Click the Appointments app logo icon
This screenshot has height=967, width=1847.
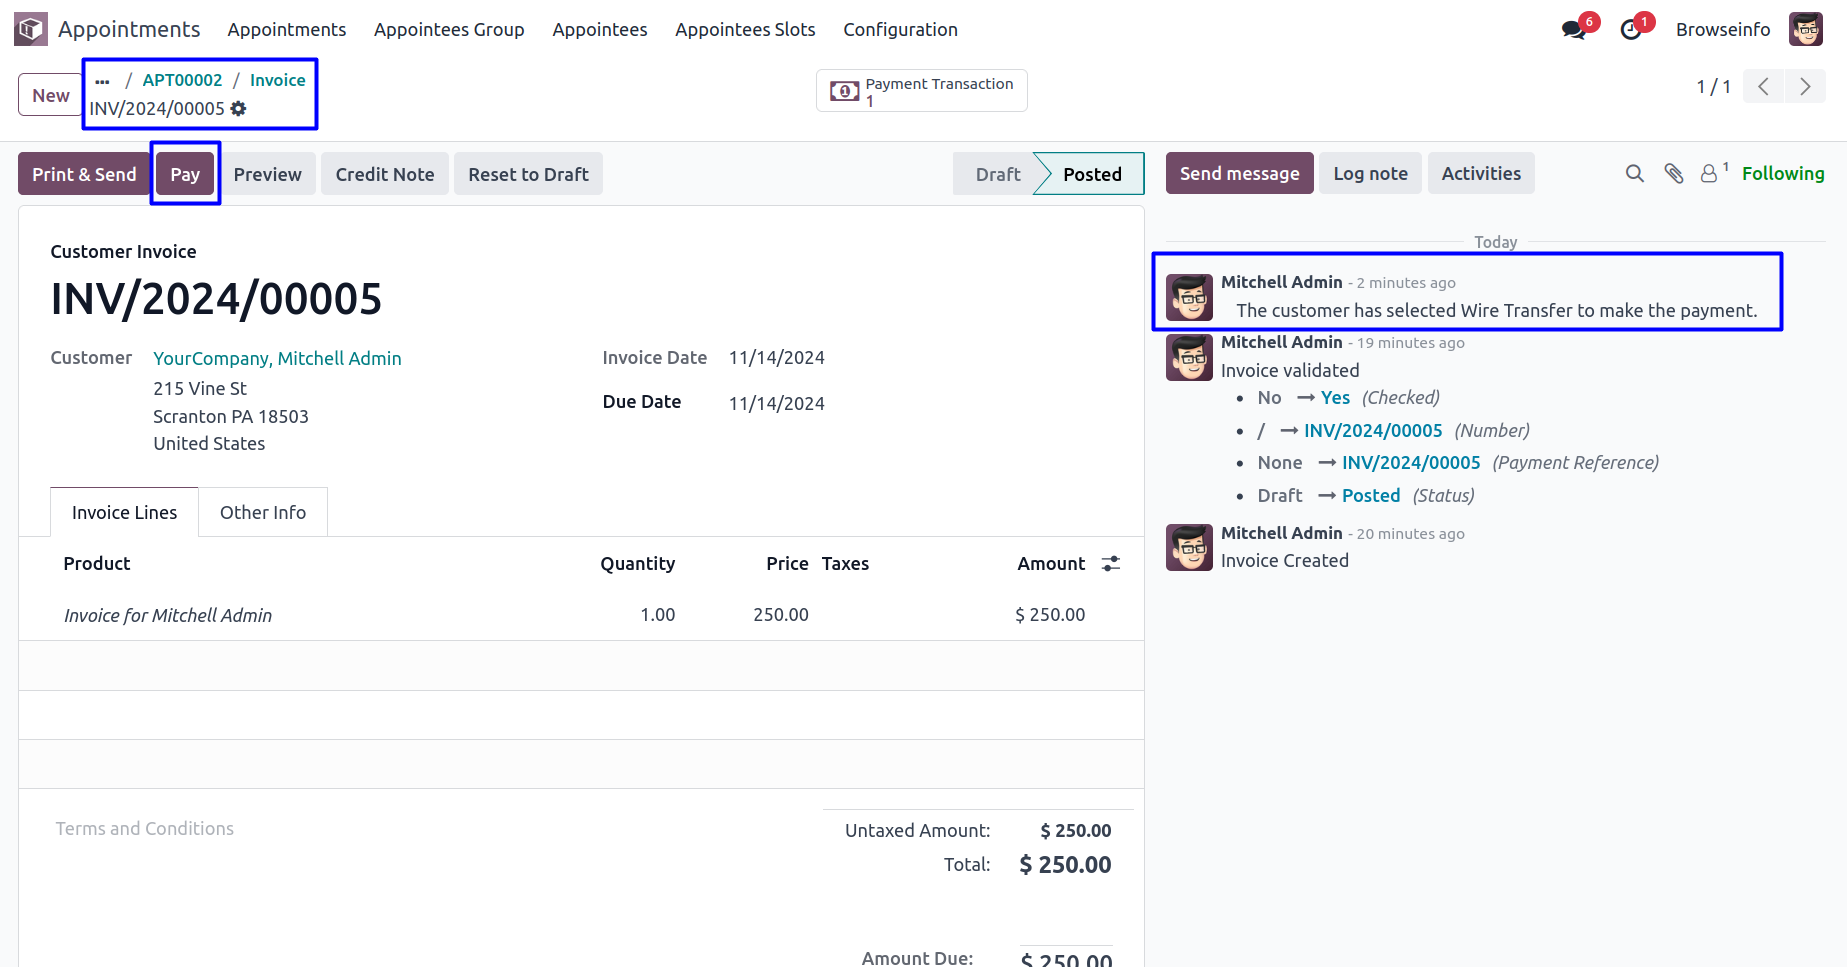coord(31,29)
